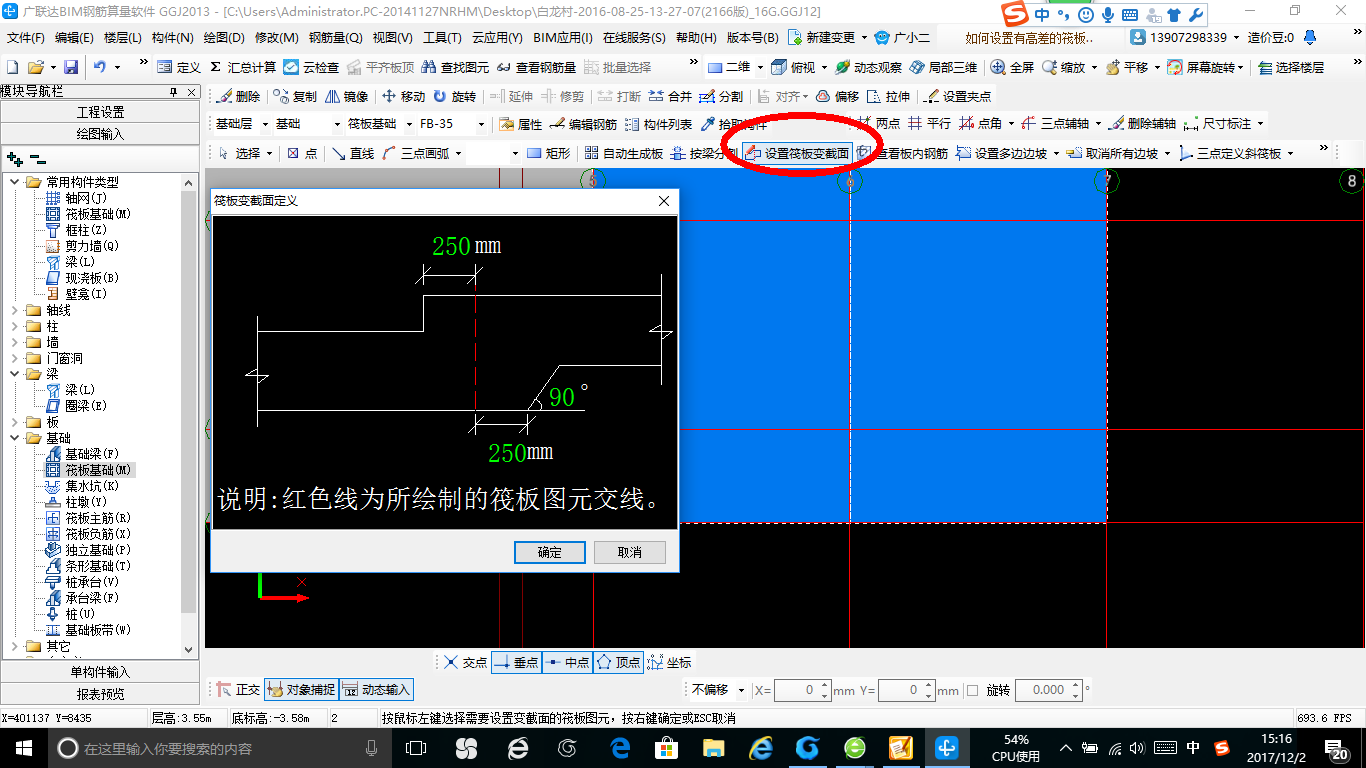Toggle 交点 intersection snap

click(x=465, y=662)
